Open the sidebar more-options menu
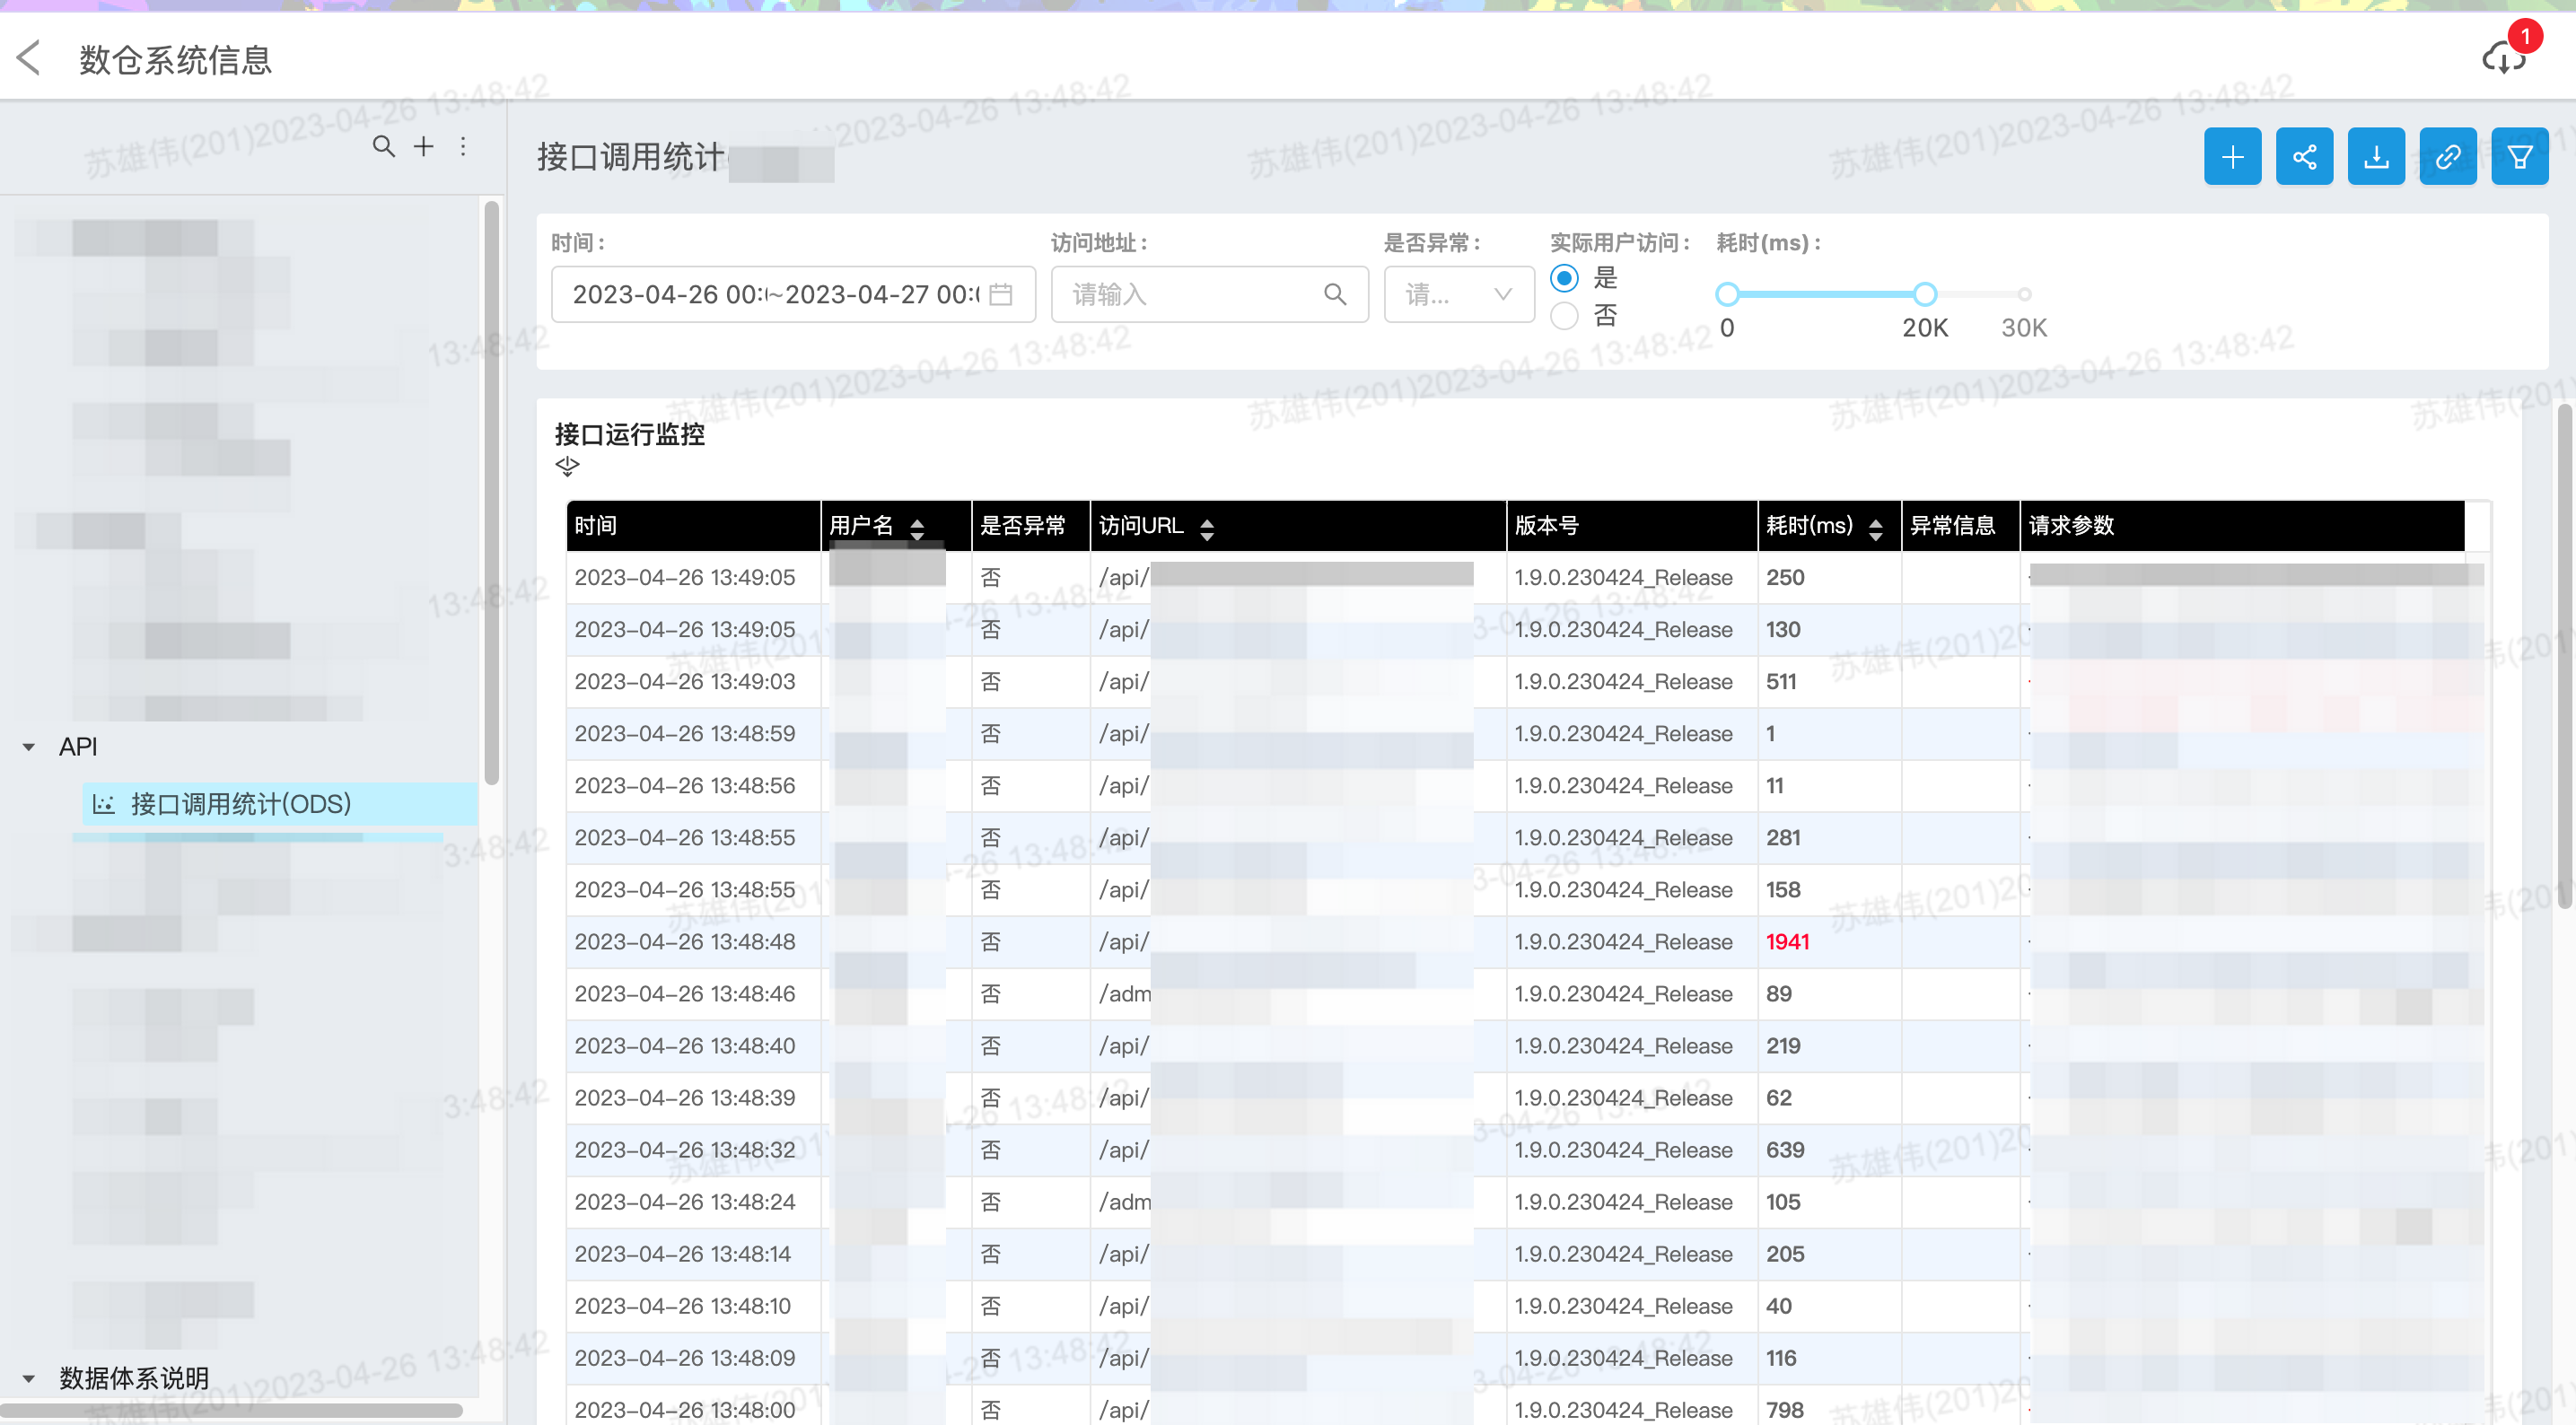This screenshot has width=2576, height=1425. coord(463,147)
